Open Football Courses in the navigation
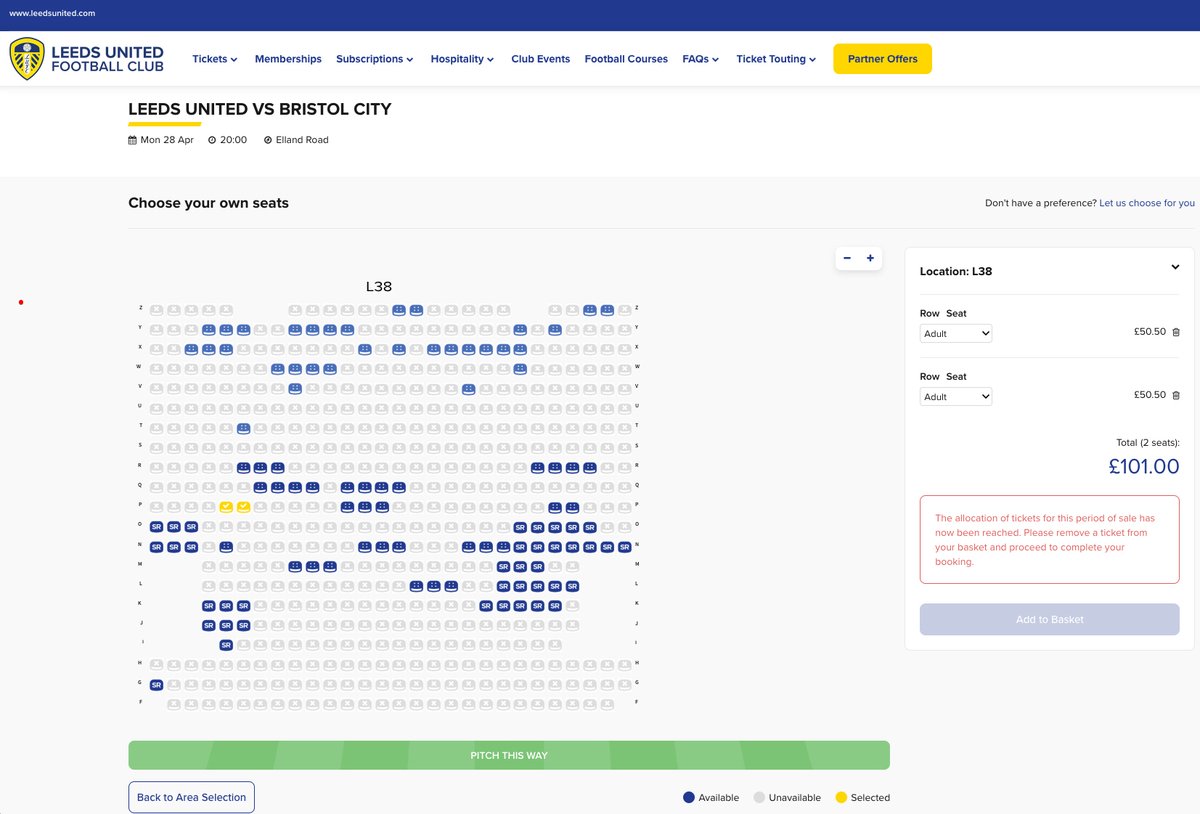 (x=626, y=59)
